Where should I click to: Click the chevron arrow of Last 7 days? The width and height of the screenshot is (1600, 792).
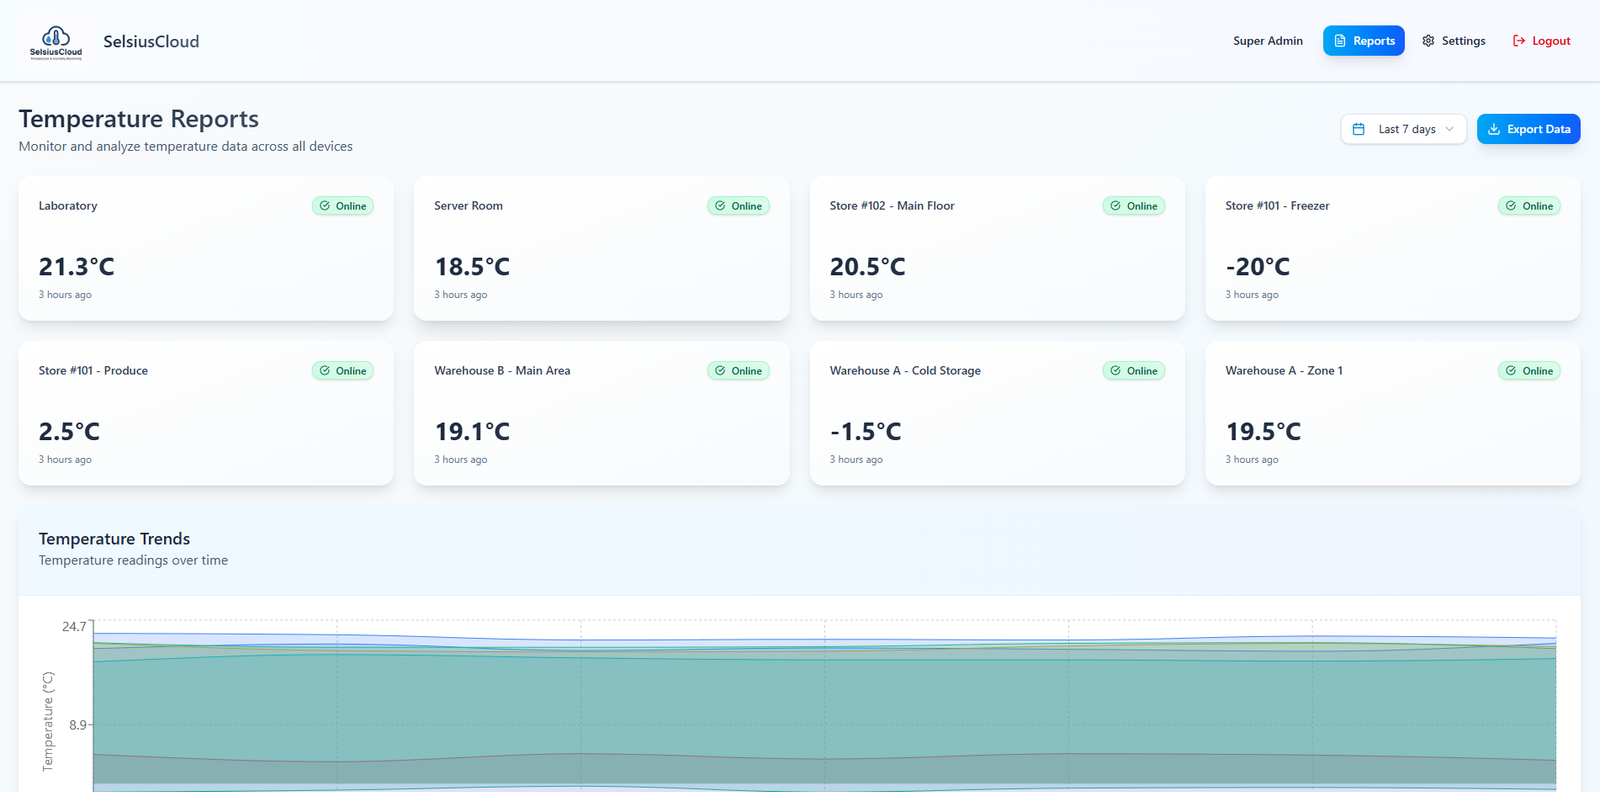point(1449,129)
